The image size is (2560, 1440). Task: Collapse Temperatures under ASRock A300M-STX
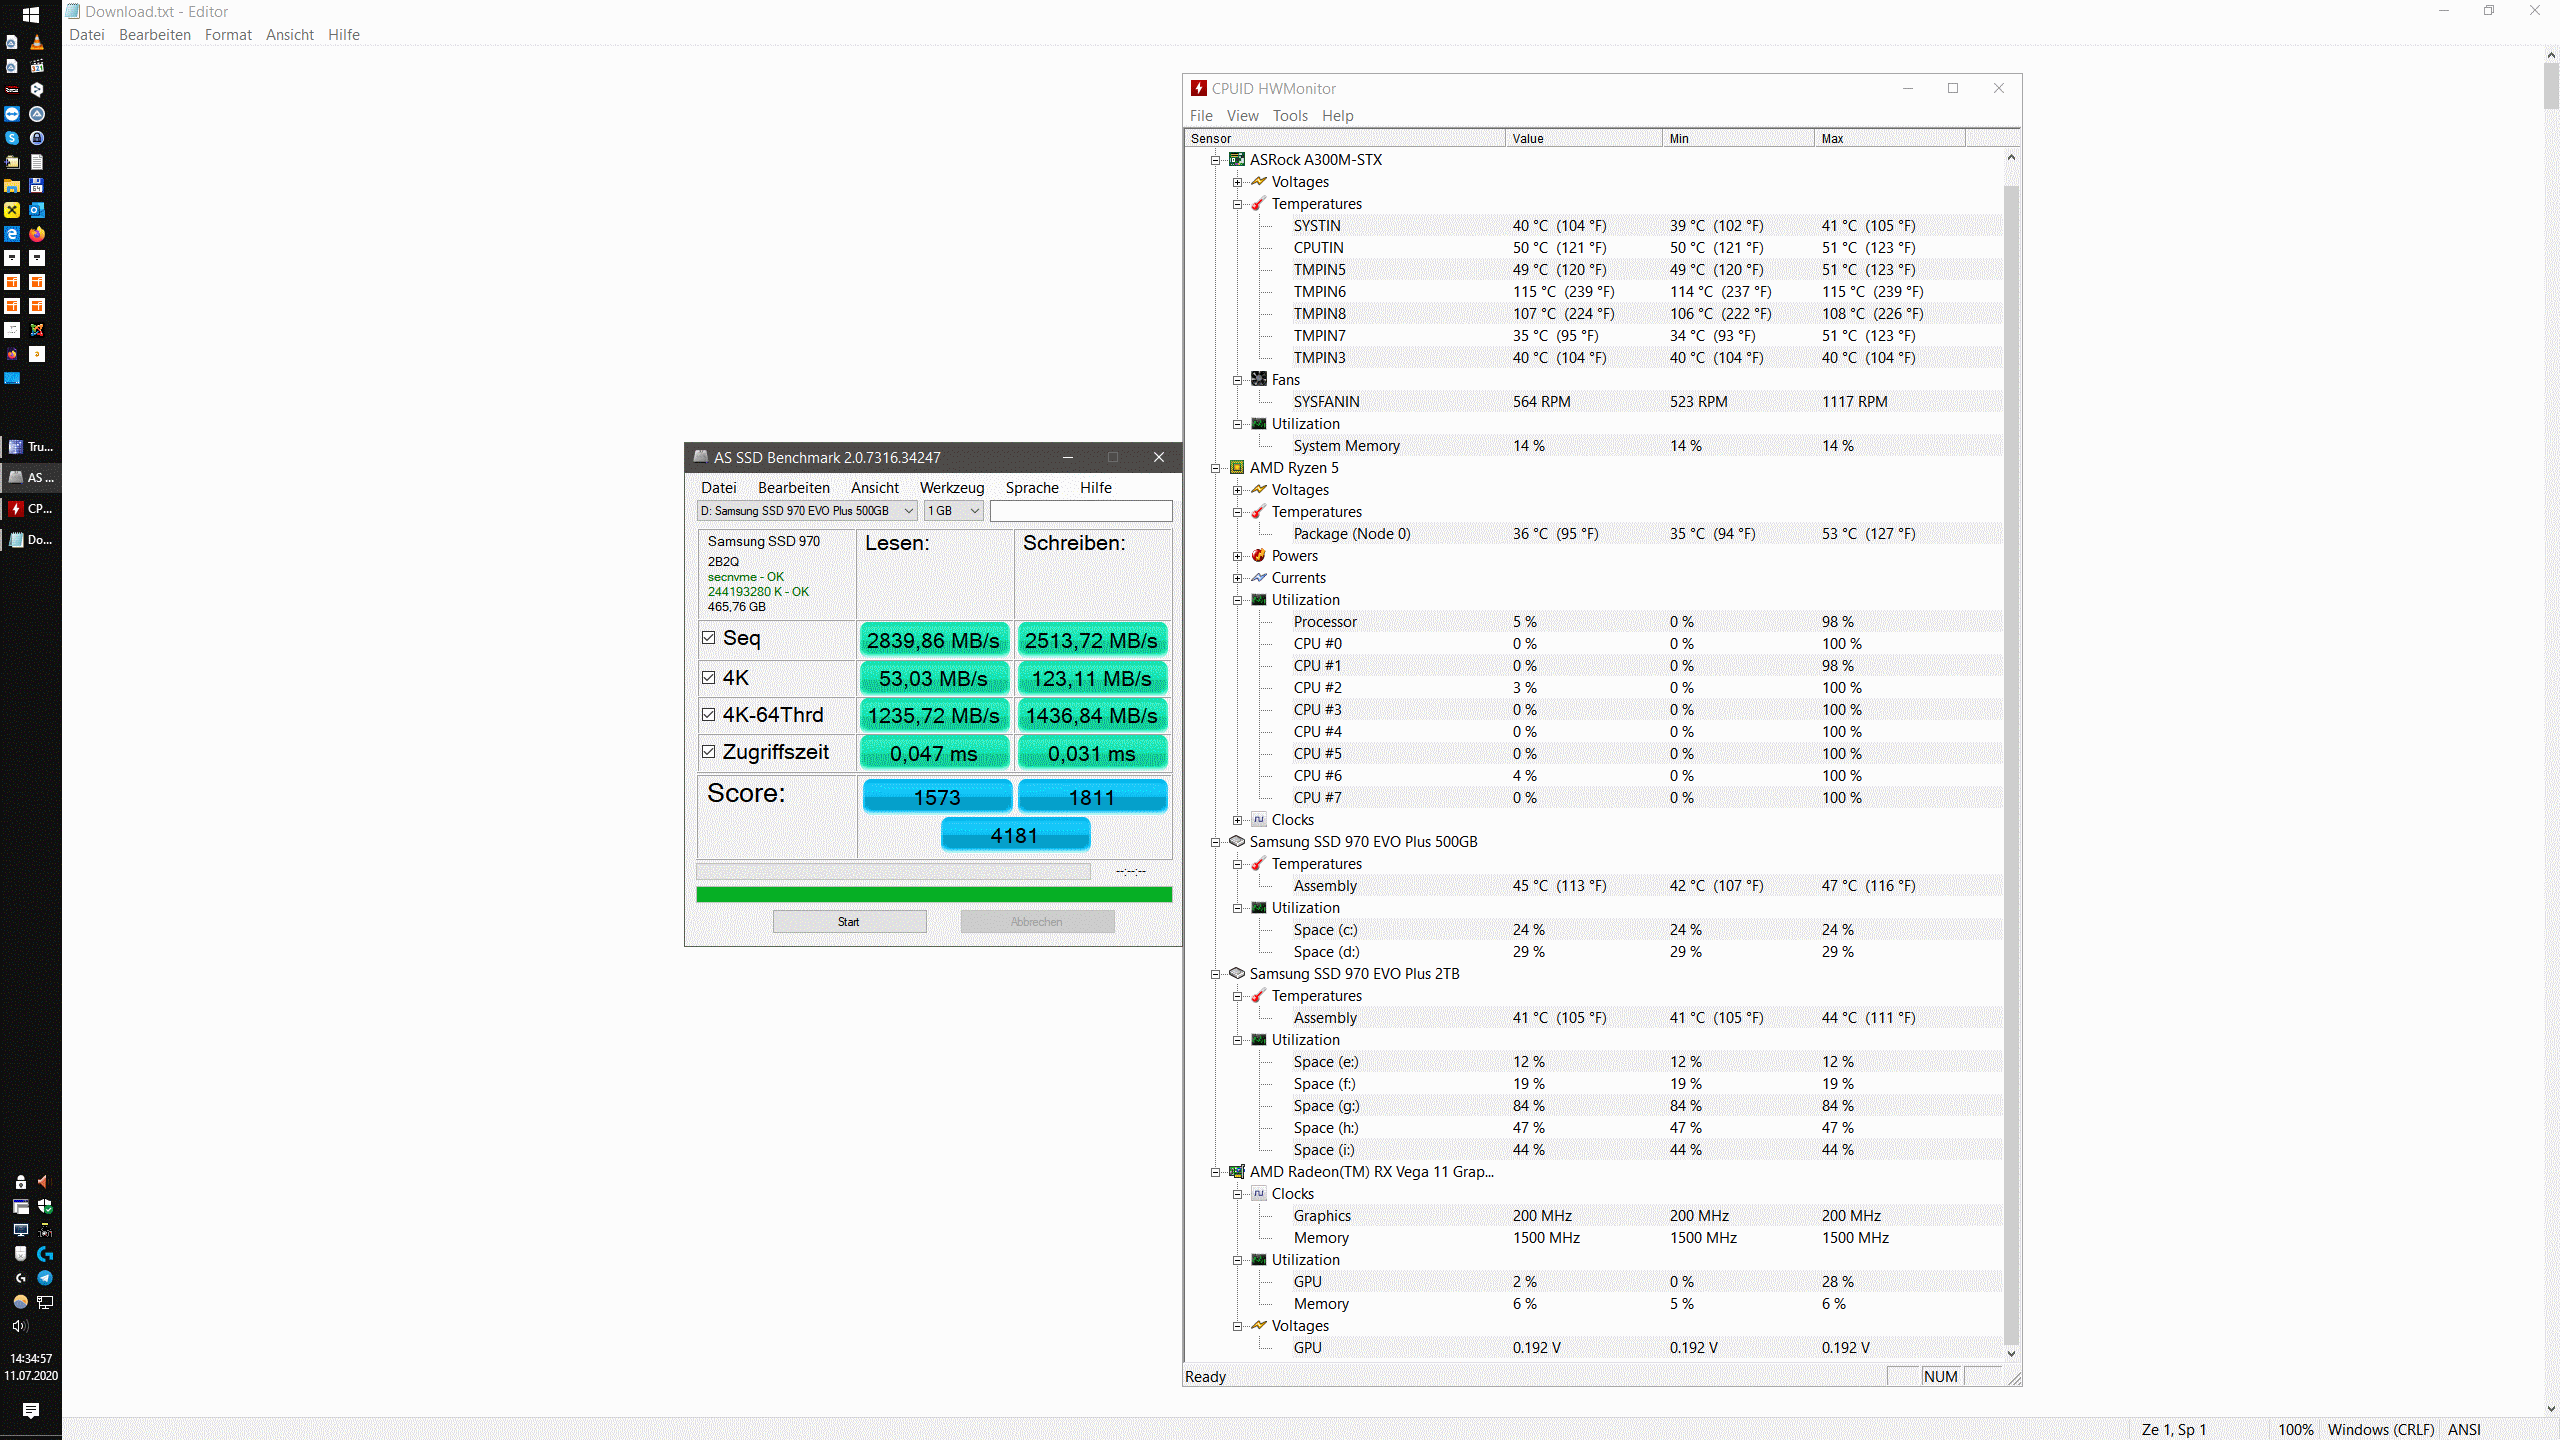[1238, 204]
